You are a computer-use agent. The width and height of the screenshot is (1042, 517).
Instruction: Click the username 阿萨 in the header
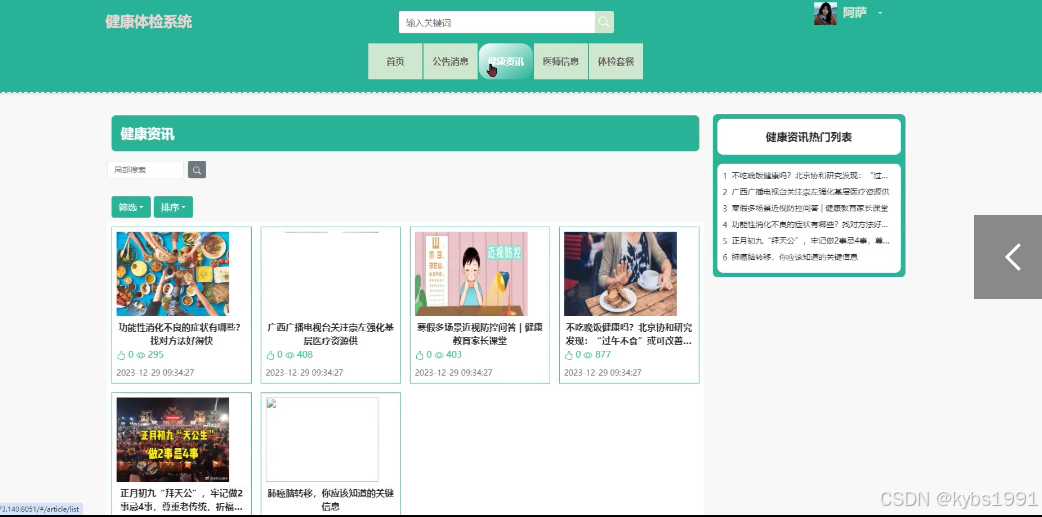coord(855,13)
